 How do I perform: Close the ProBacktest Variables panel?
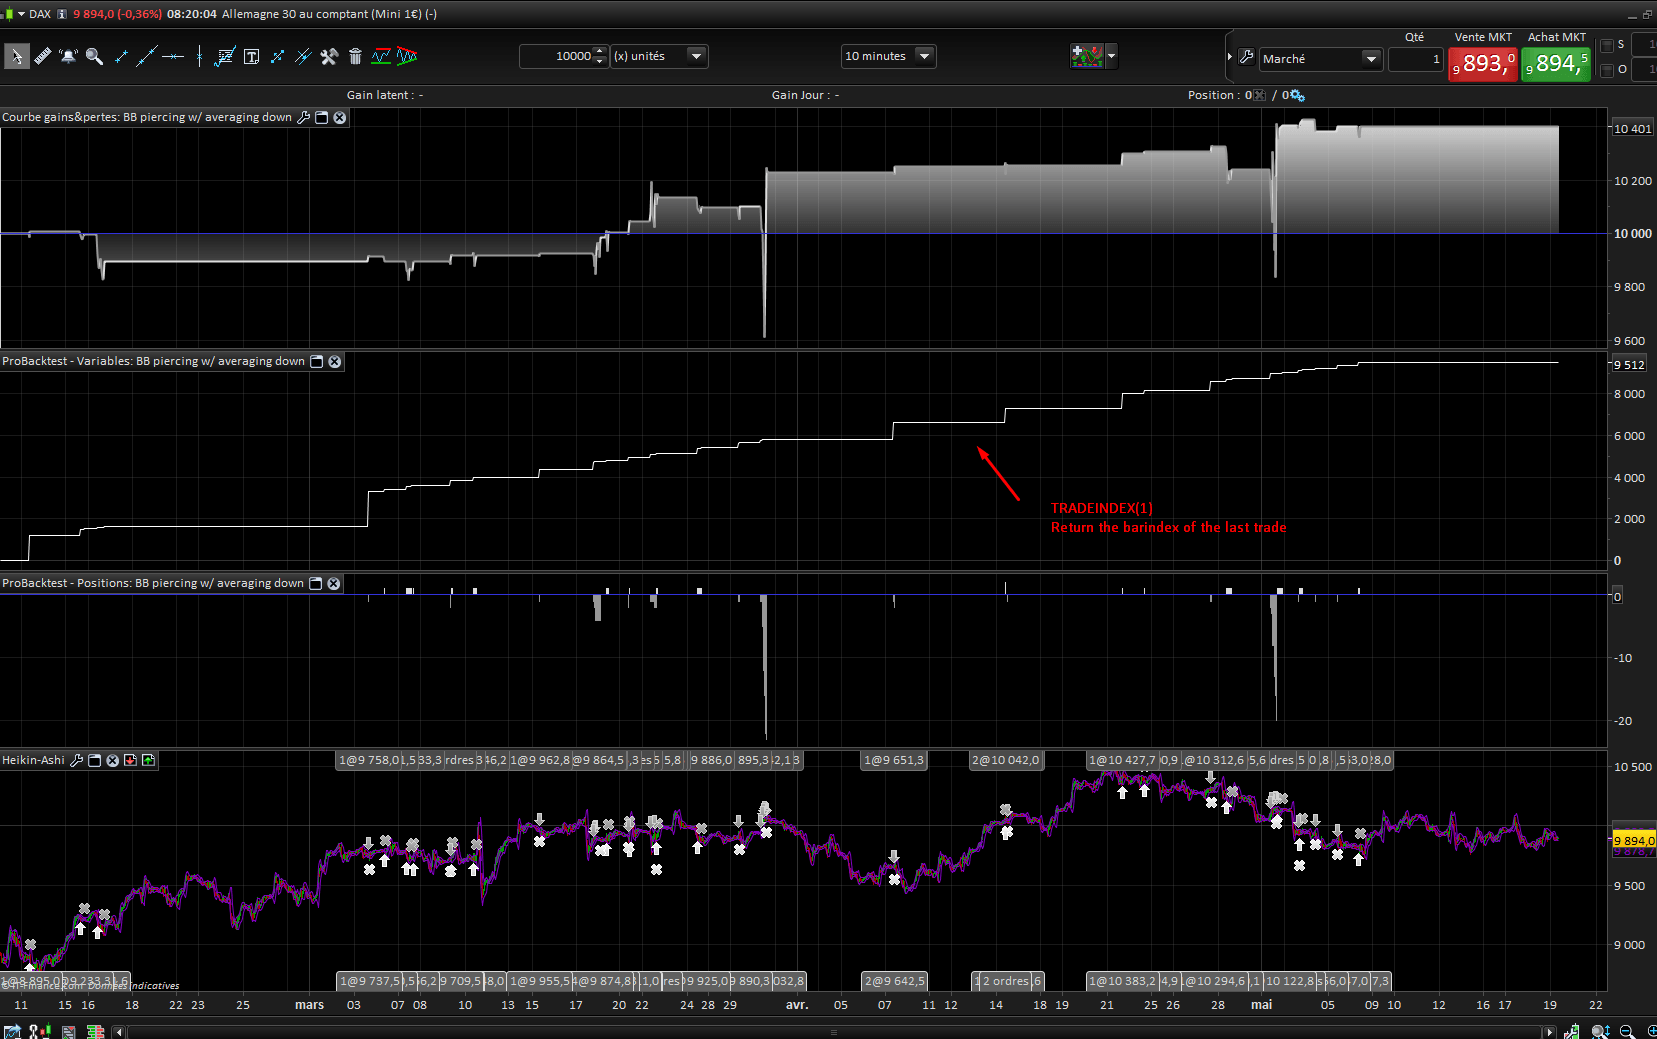(335, 361)
